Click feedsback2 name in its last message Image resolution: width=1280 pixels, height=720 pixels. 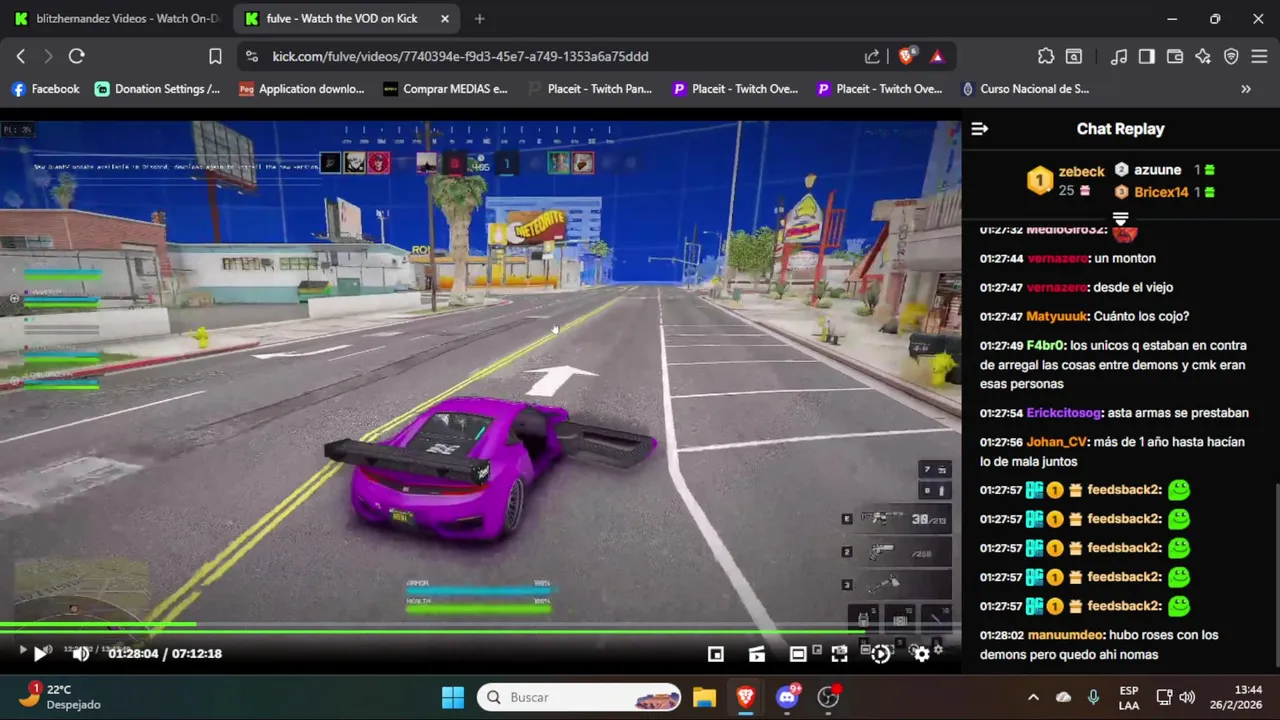(x=1124, y=606)
